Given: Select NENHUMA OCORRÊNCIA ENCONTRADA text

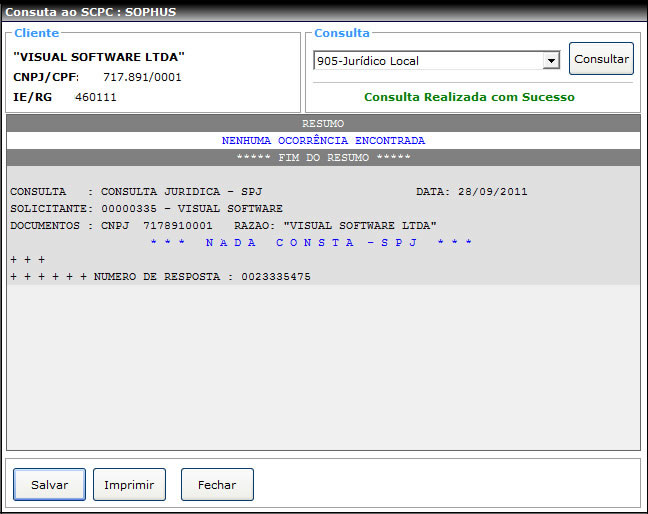Looking at the screenshot, I should click(323, 140).
